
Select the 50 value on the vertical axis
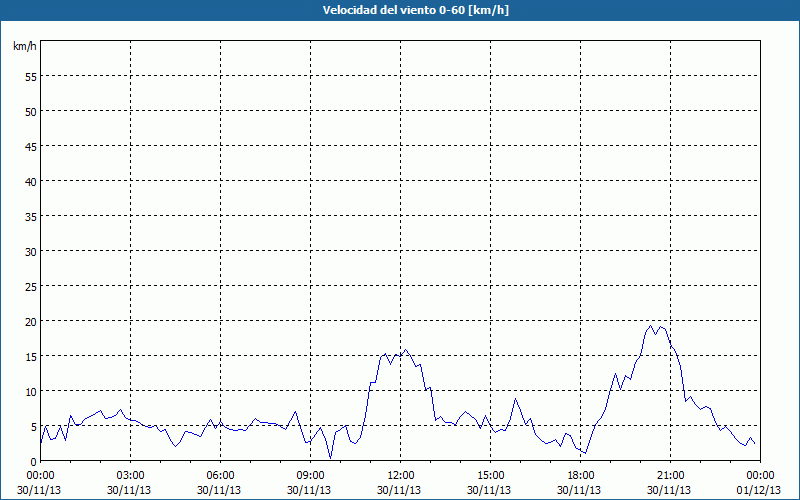tap(31, 111)
